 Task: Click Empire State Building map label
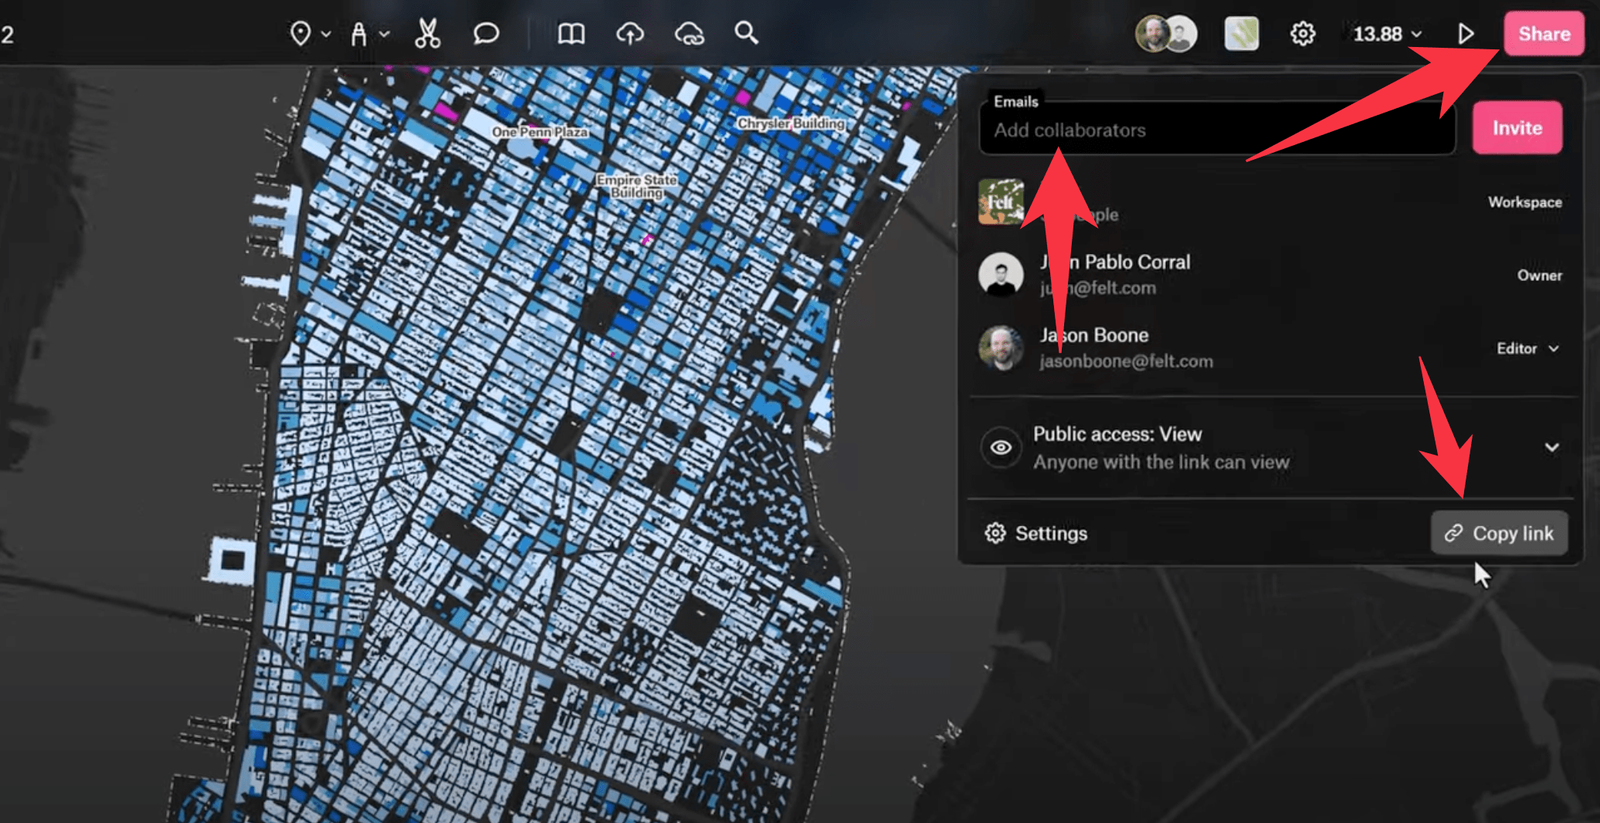637,186
